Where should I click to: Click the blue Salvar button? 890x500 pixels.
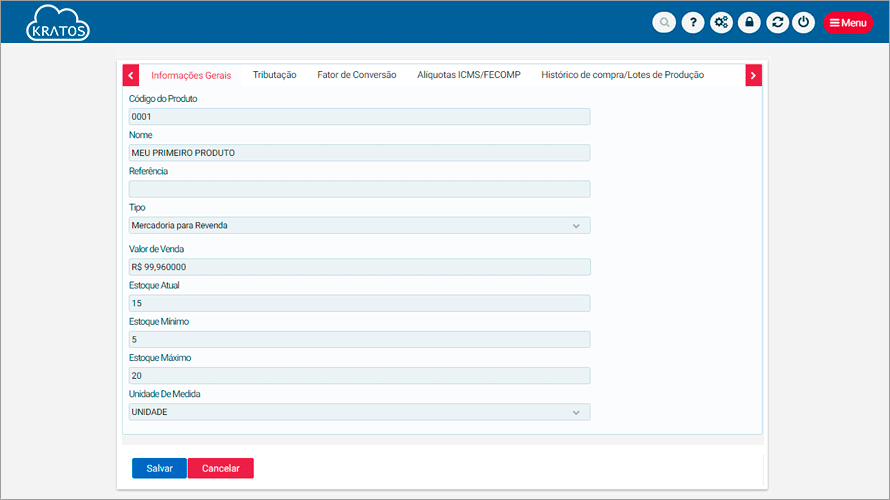[x=159, y=468]
